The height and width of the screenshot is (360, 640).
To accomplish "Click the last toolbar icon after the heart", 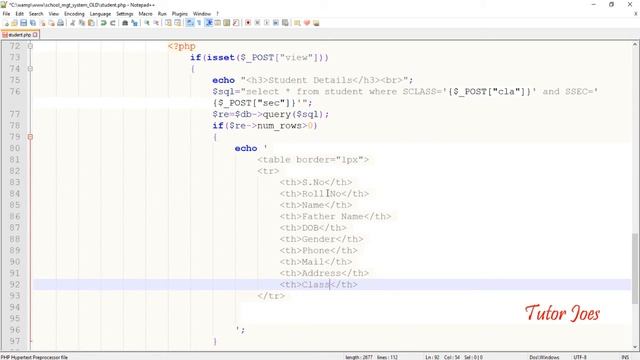I will tap(316, 23).
